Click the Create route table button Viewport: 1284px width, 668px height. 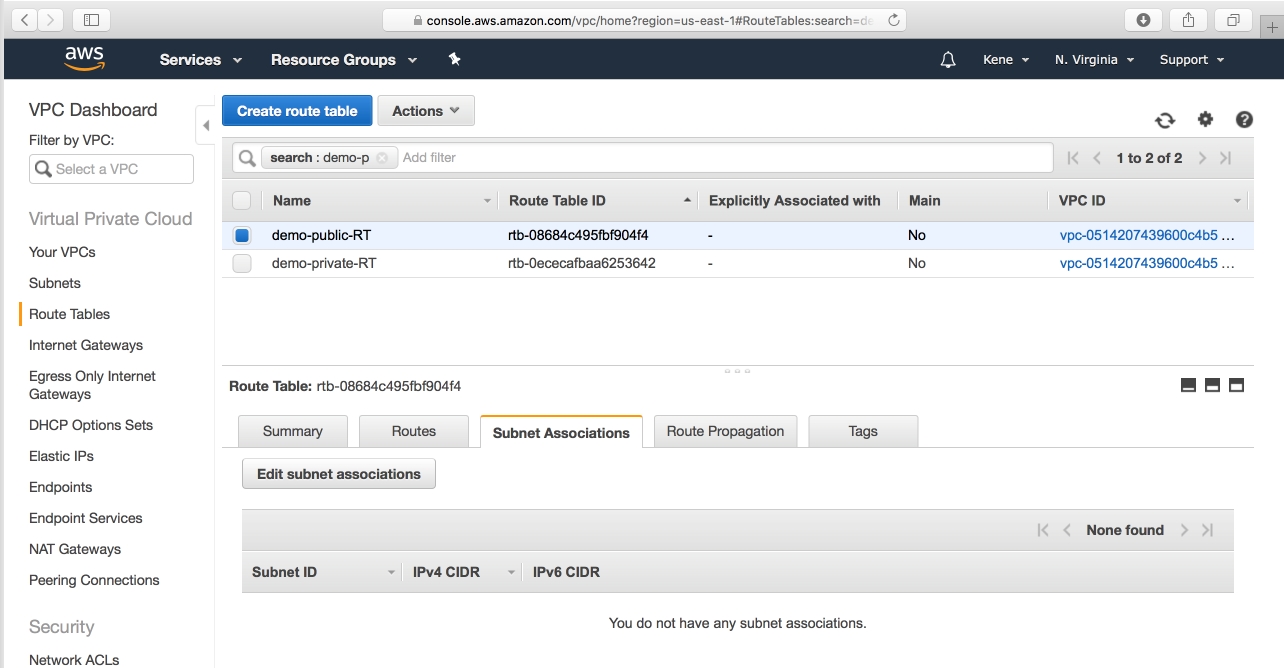(297, 111)
